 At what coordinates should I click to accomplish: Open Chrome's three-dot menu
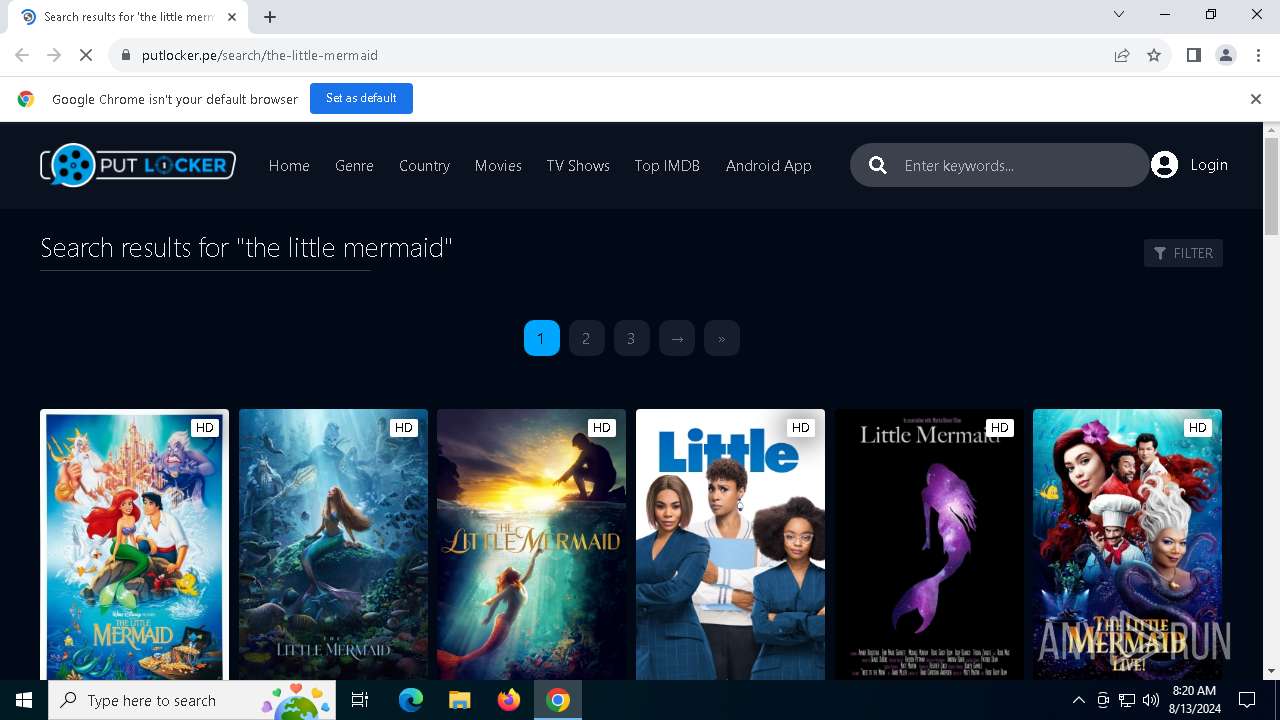click(1259, 55)
